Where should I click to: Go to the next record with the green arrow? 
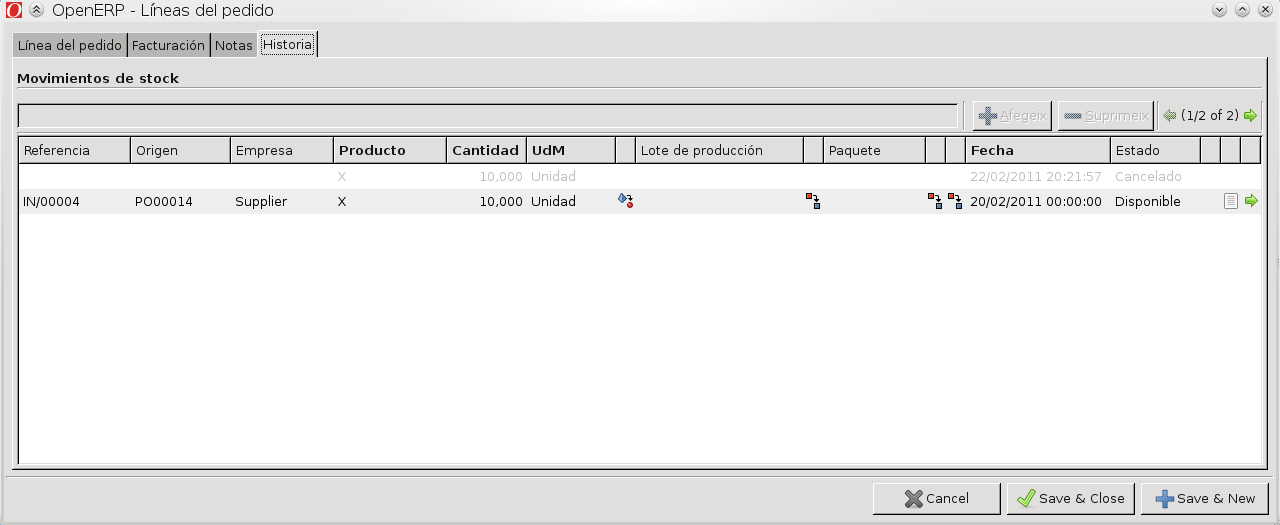1250,116
